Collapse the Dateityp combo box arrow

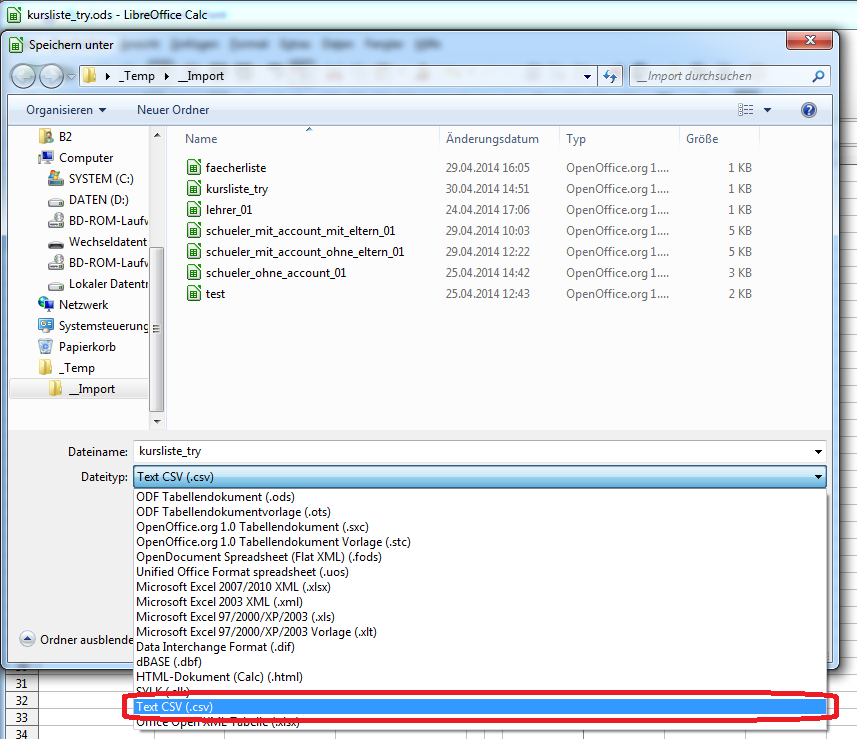coord(818,477)
